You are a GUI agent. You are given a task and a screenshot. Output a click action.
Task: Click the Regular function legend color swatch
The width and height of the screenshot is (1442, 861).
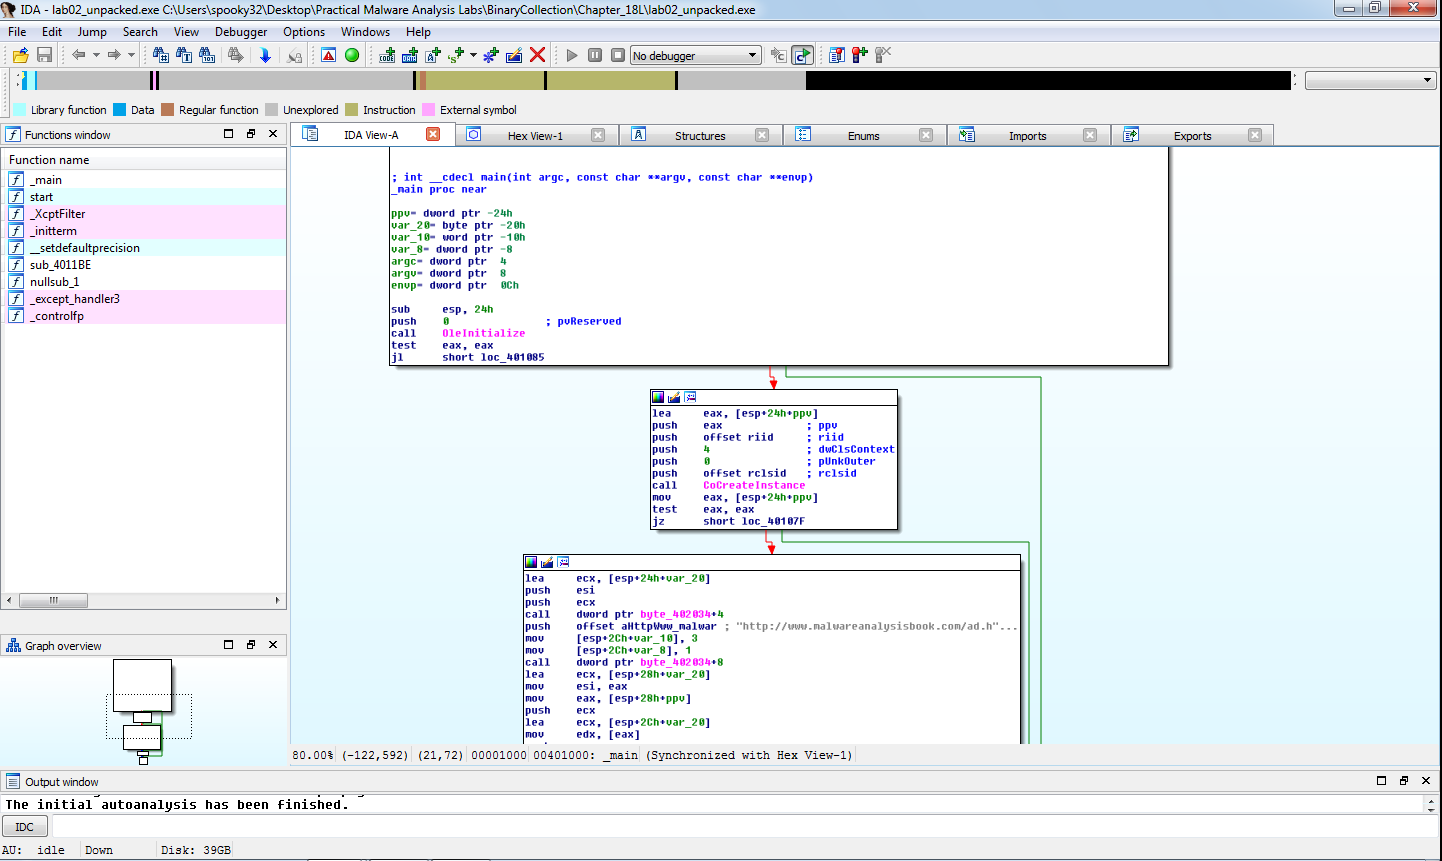coord(168,110)
